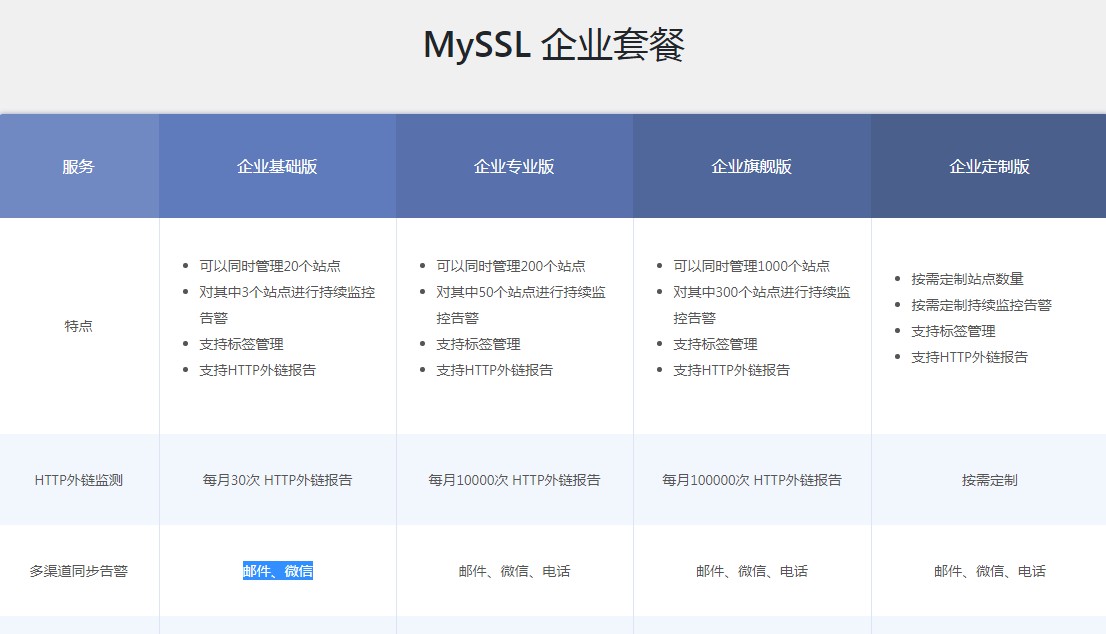Click 邮件、微信、电话 in 企业定制版 column
The image size is (1106, 634).
coord(990,571)
